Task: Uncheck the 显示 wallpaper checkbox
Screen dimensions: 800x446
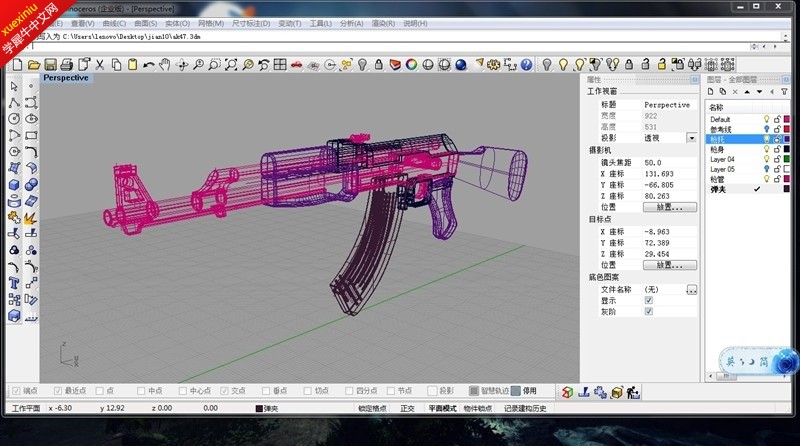Action: [x=648, y=300]
